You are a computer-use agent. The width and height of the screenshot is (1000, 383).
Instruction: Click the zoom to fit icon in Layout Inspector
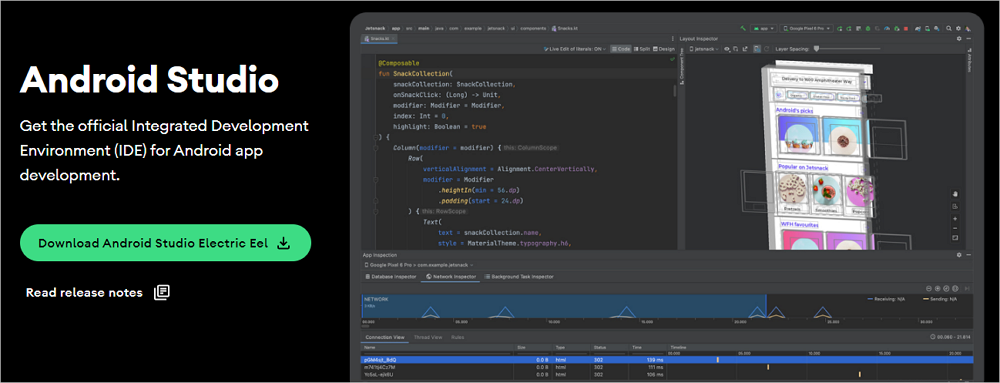[x=955, y=238]
